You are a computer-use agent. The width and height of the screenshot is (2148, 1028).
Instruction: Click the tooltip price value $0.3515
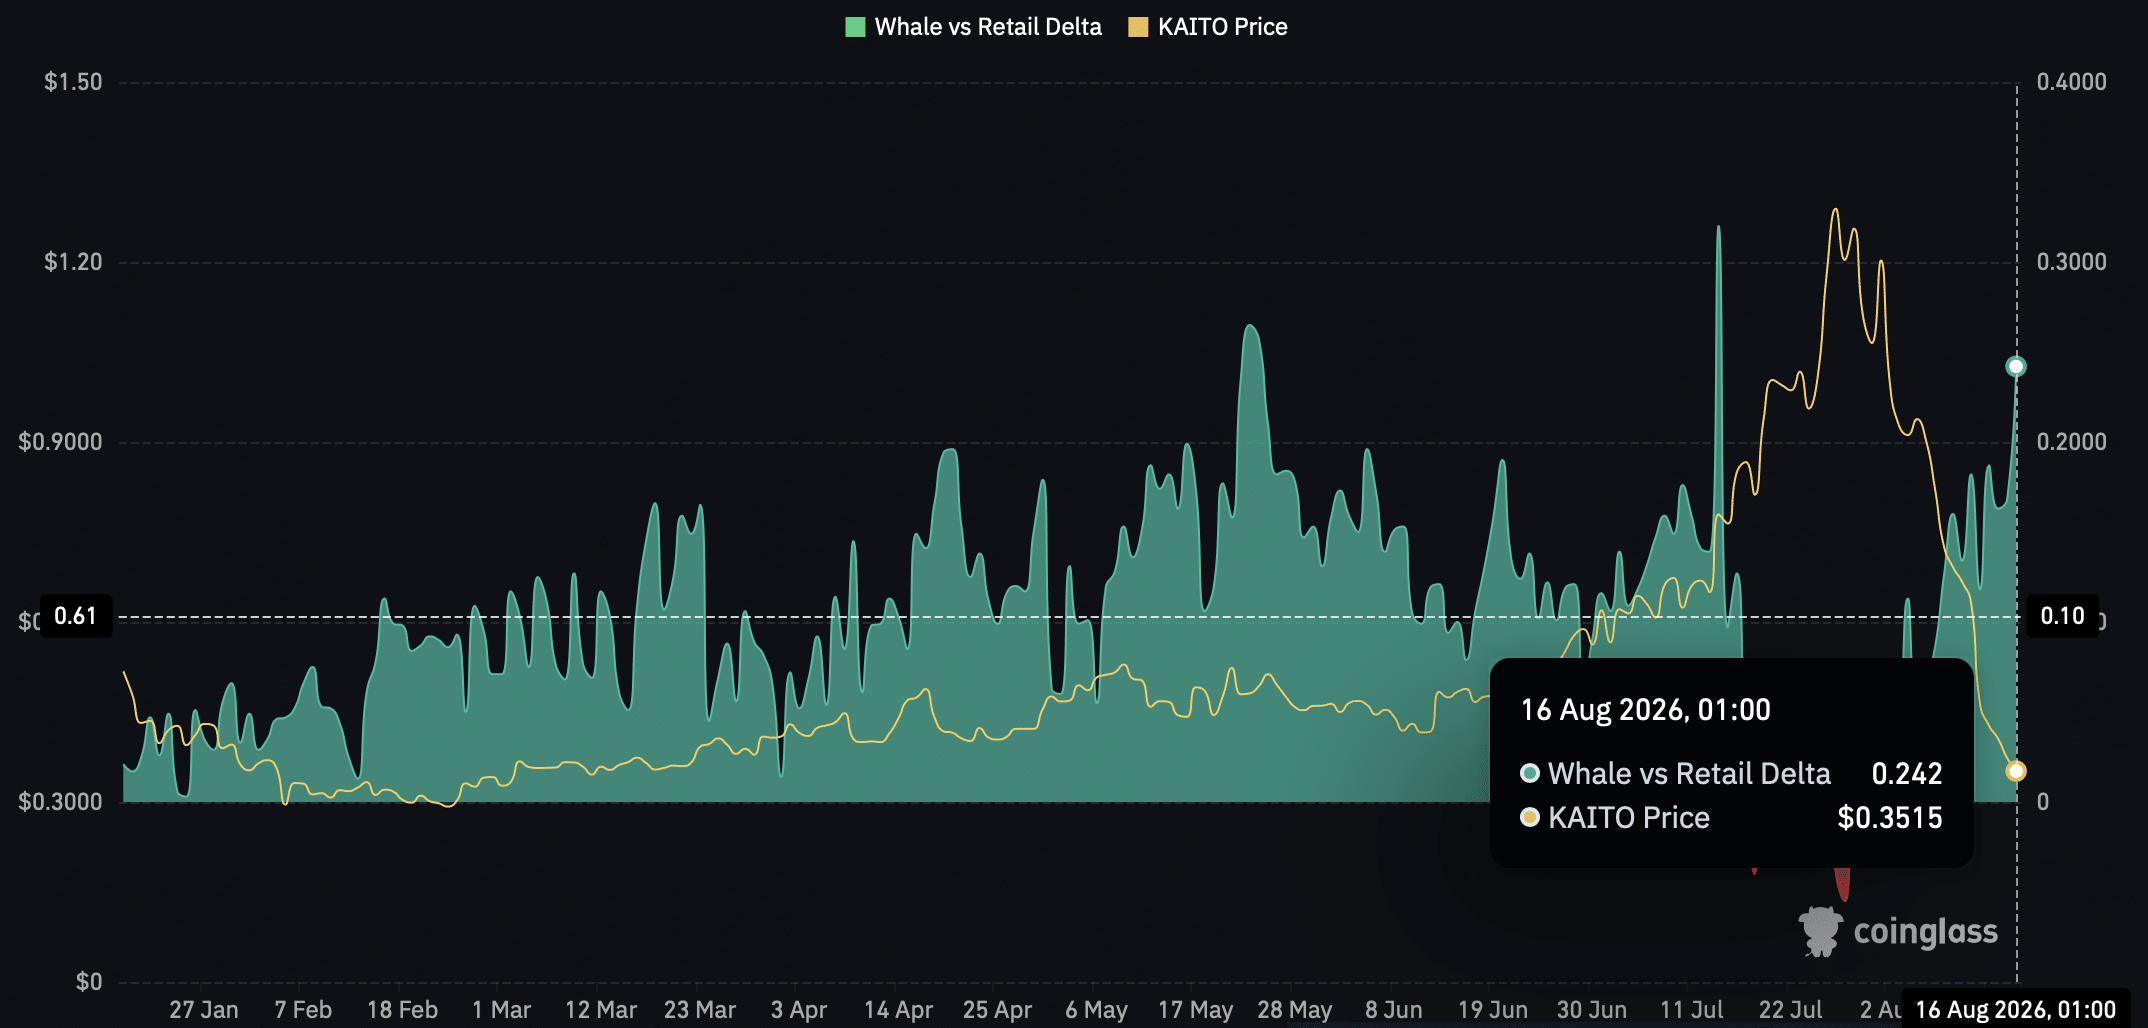[1890, 818]
